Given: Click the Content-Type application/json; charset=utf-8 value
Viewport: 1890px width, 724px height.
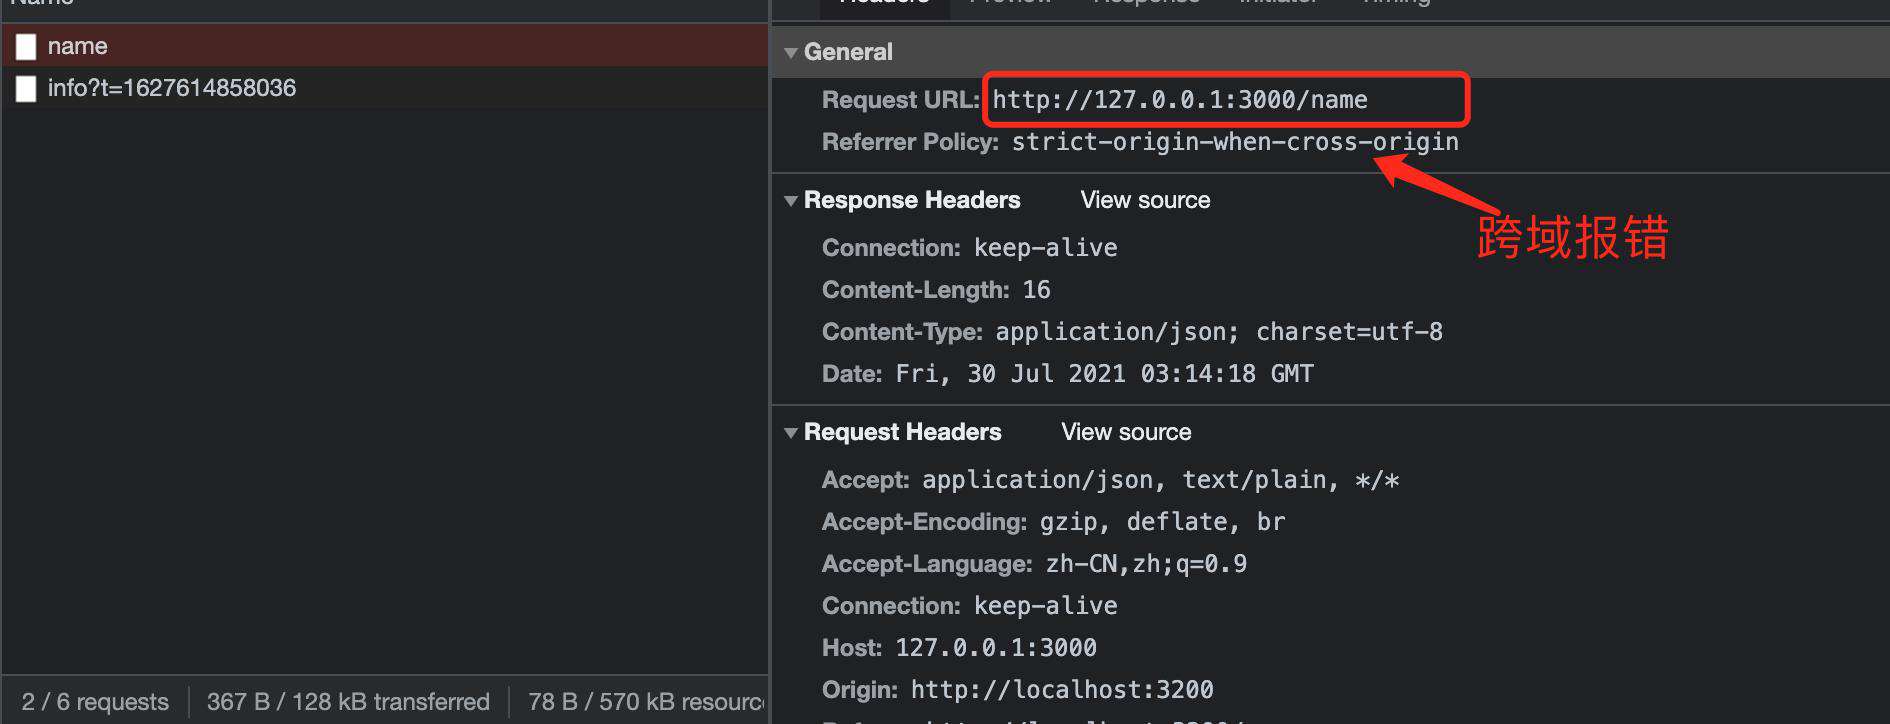Looking at the screenshot, I should (1219, 332).
